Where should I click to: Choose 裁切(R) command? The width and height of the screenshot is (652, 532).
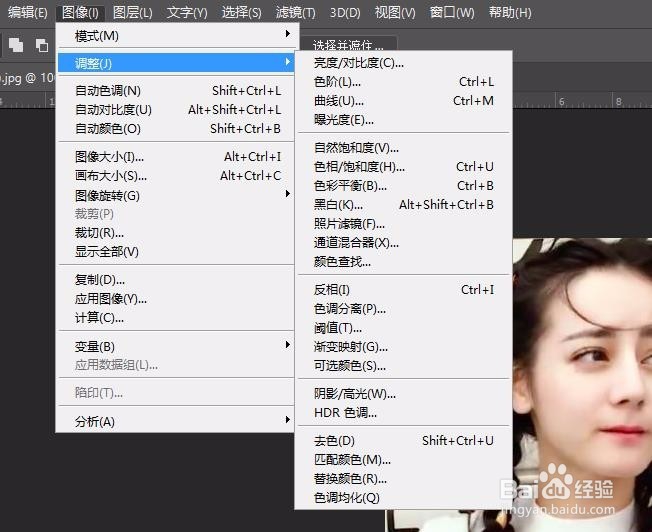click(x=175, y=233)
